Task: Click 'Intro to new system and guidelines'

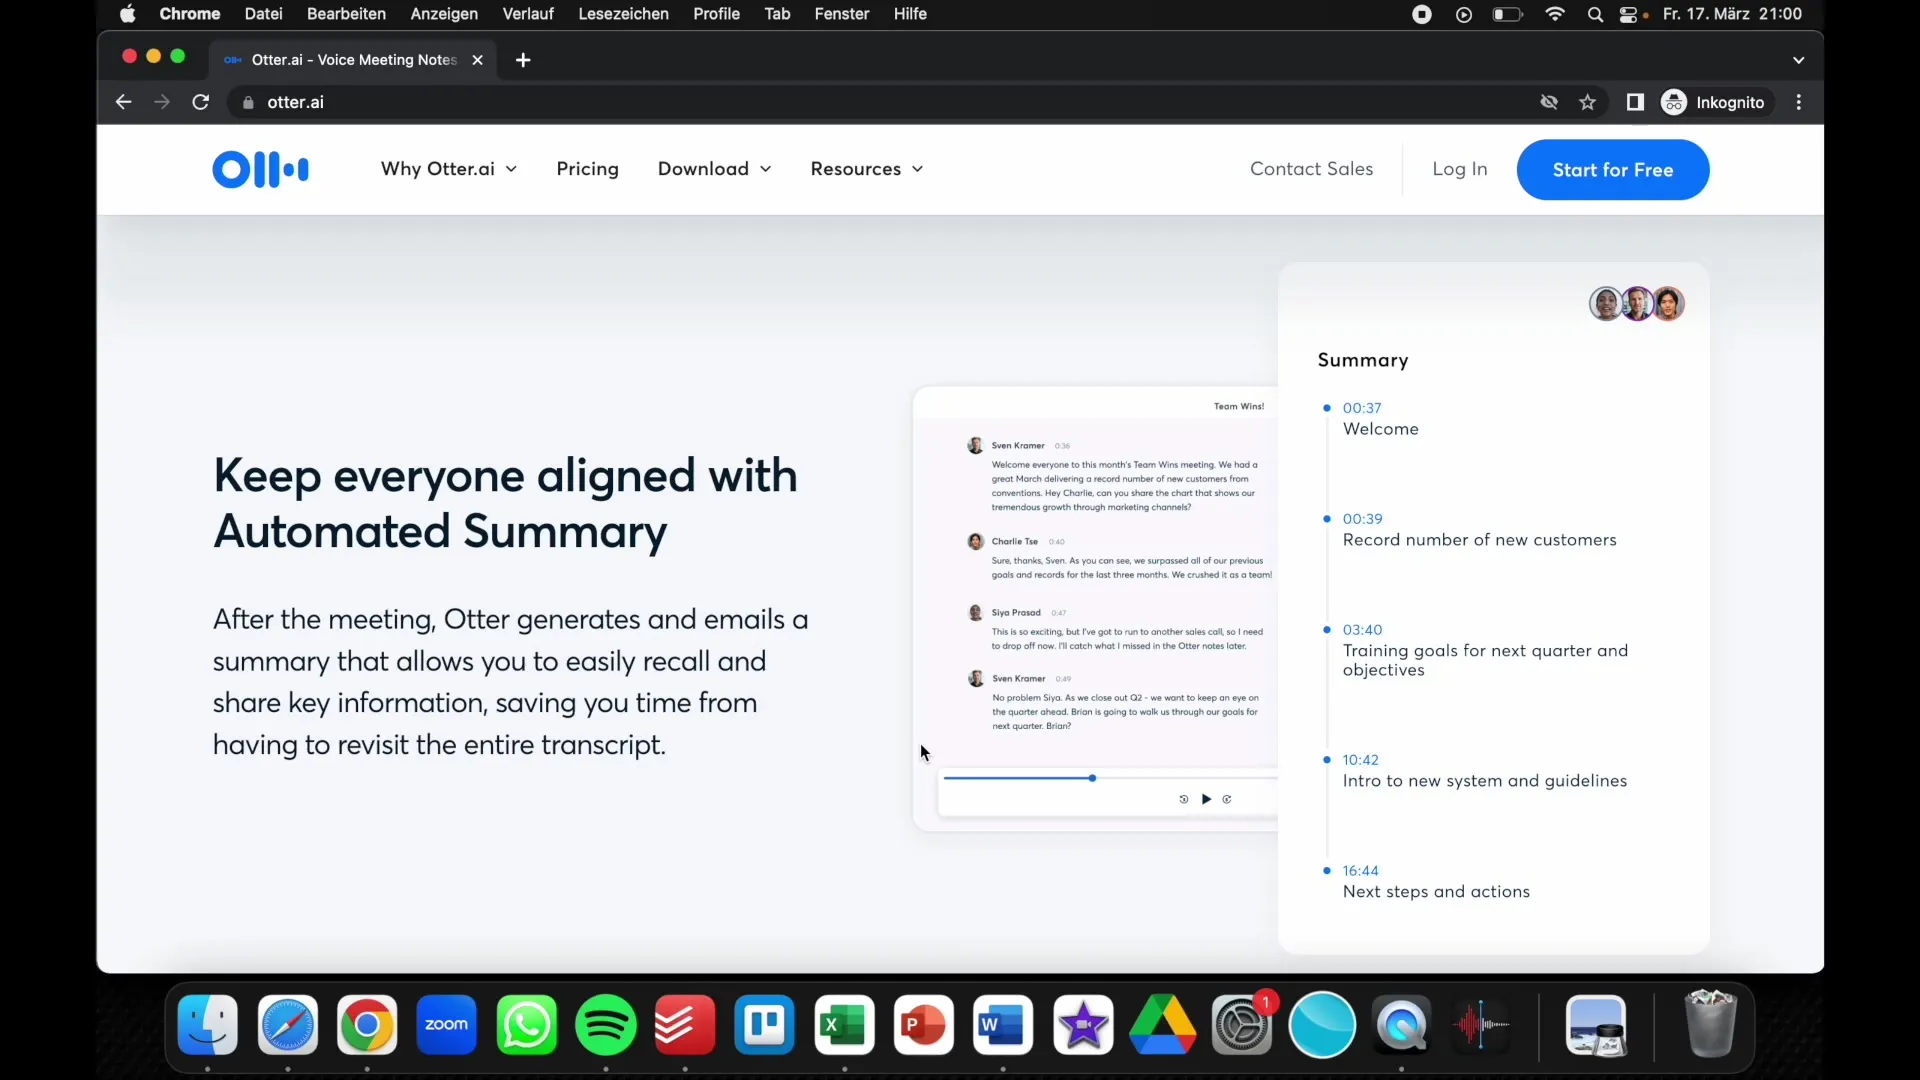Action: (x=1484, y=781)
